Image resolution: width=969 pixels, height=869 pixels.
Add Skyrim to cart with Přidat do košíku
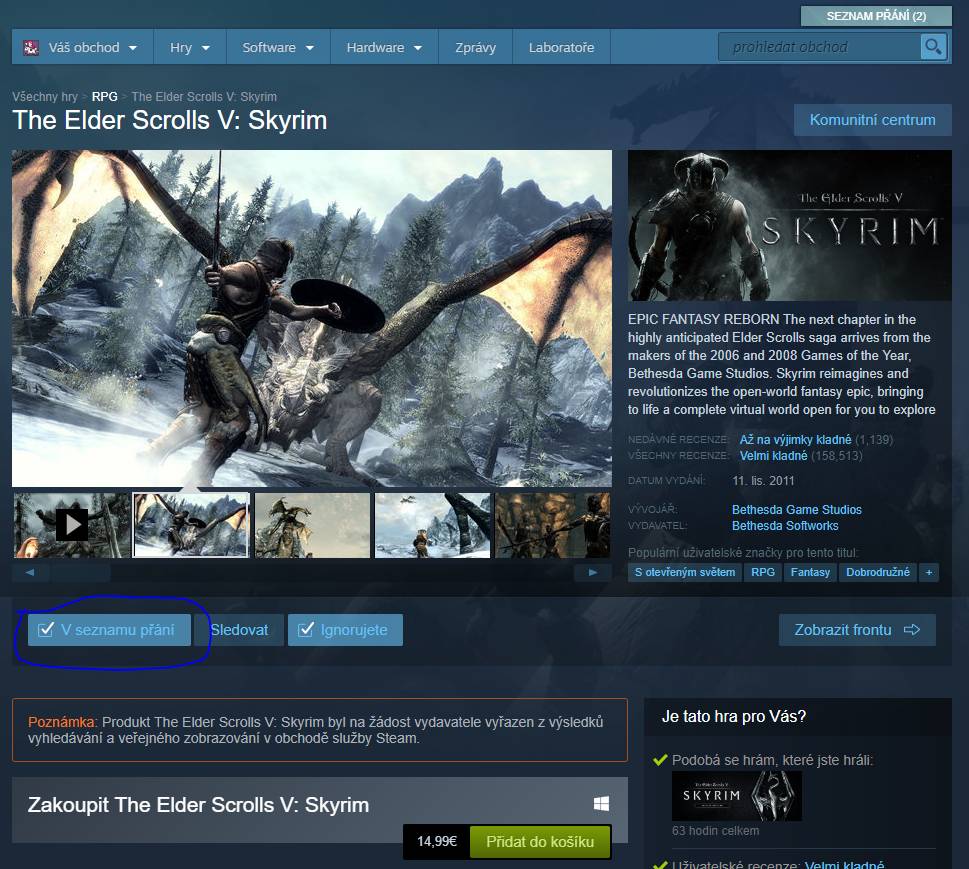click(x=540, y=841)
